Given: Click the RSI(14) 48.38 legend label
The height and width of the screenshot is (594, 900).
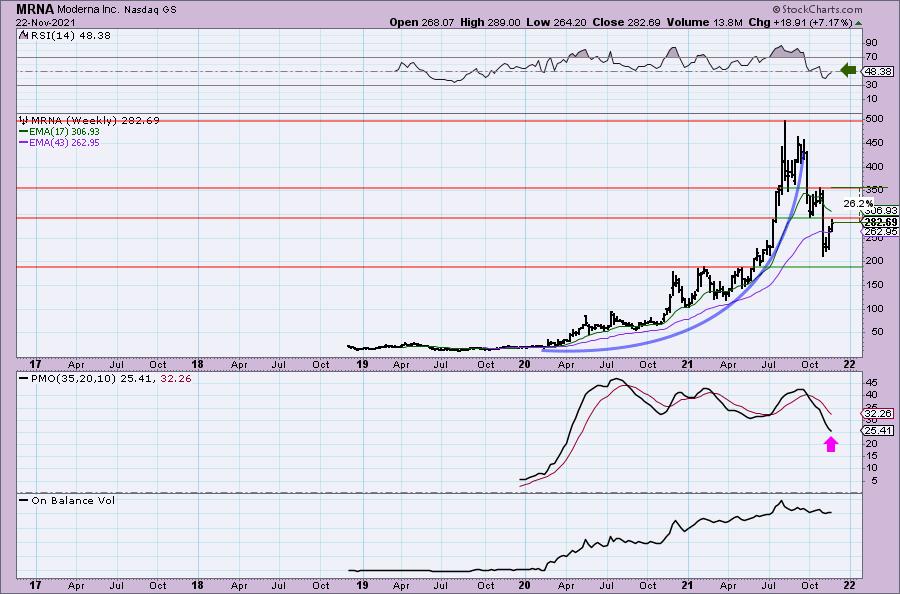Looking at the screenshot, I should (x=71, y=35).
